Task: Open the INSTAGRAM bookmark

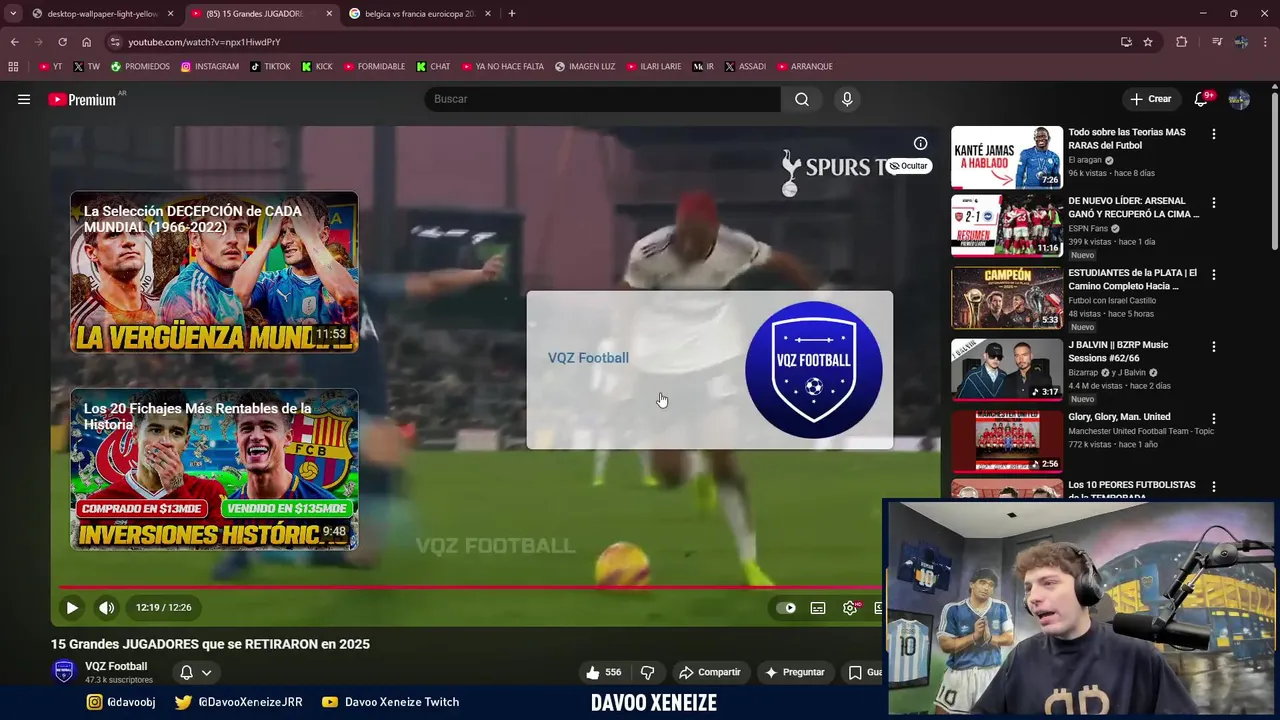Action: (x=209, y=67)
